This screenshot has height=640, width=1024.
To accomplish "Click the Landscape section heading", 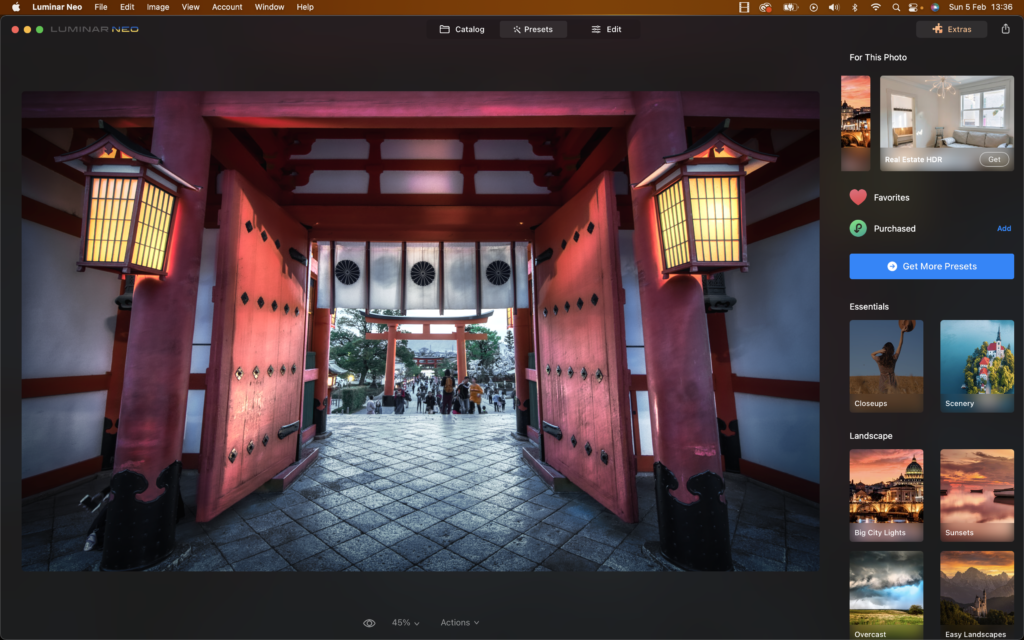I will [x=871, y=436].
